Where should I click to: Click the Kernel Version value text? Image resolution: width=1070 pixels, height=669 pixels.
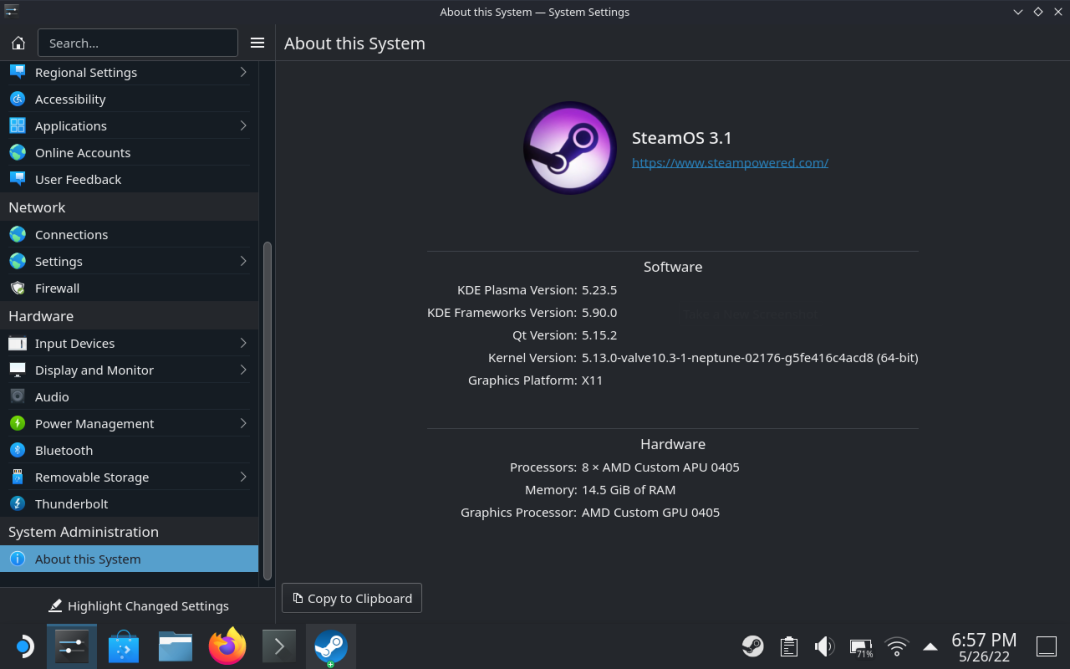point(749,358)
